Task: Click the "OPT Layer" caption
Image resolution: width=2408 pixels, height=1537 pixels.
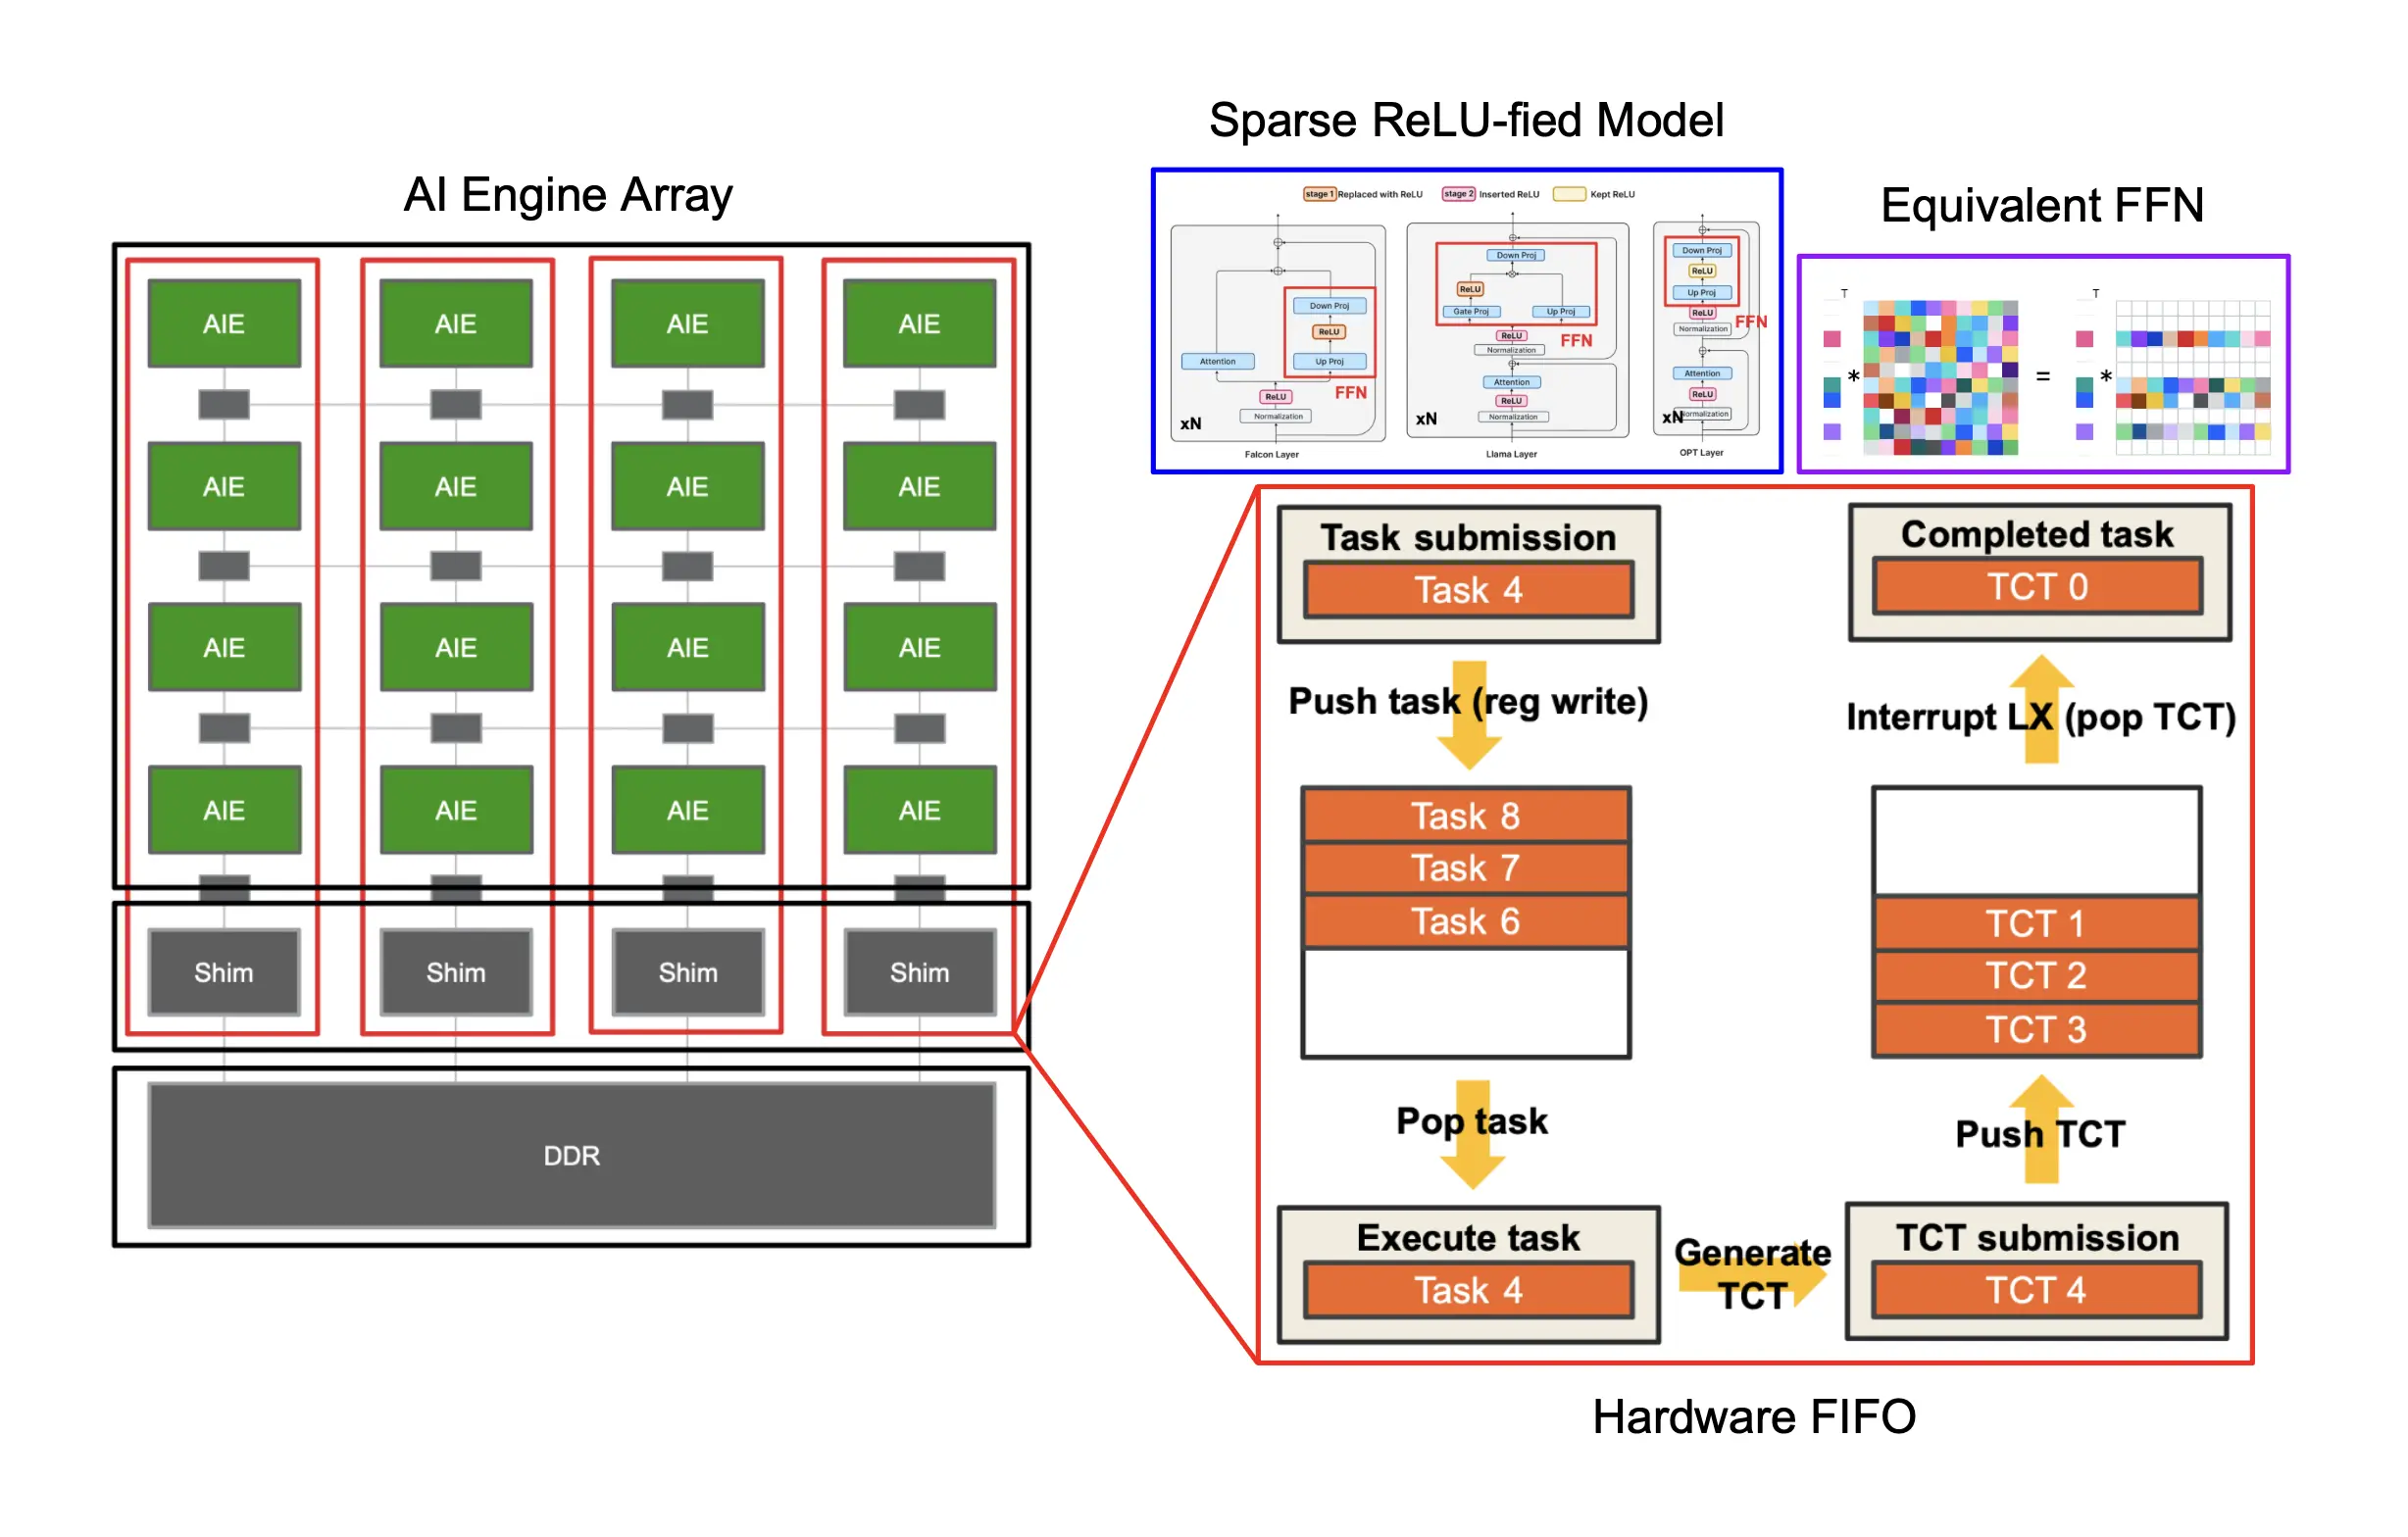Action: click(1701, 453)
